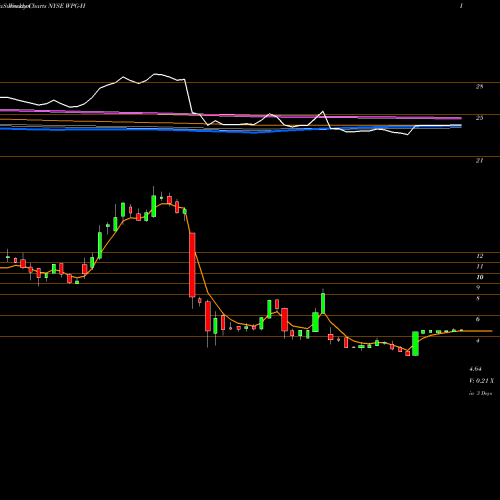The image size is (500, 500).
Task: Click the large green candle at the recent rebound
Action: [x=415, y=343]
